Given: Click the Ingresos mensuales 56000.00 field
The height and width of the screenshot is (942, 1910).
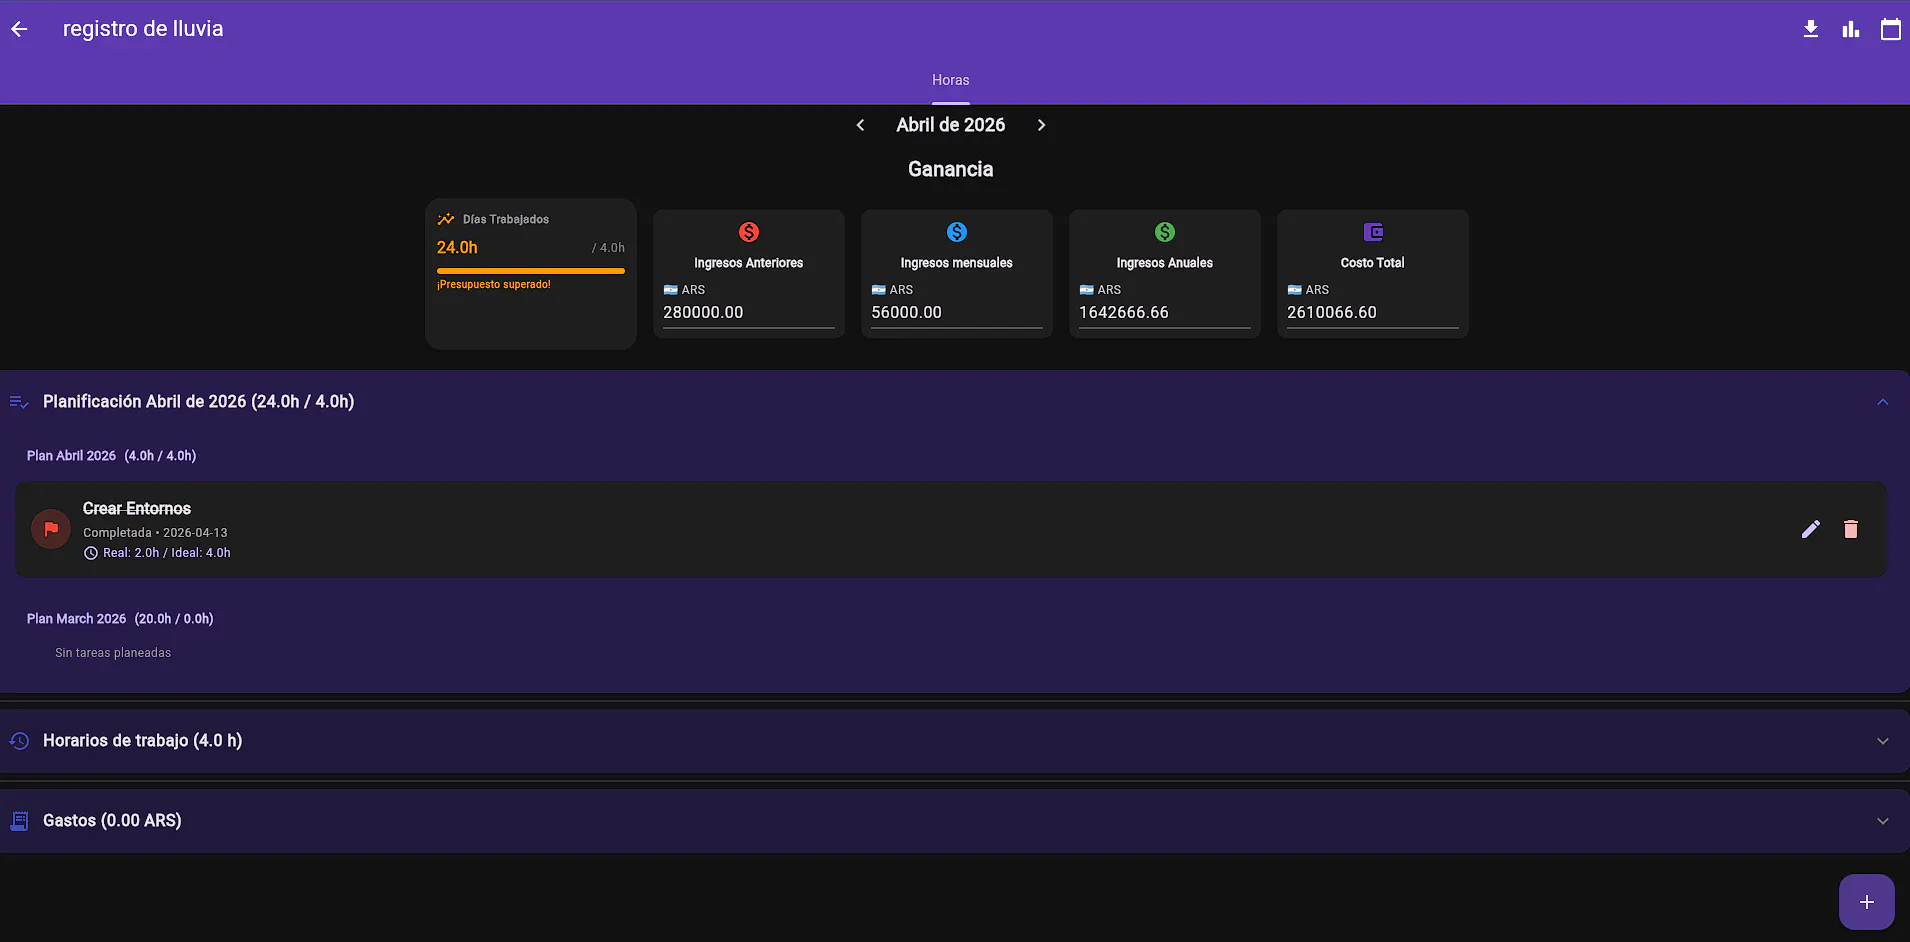Looking at the screenshot, I should (x=957, y=313).
